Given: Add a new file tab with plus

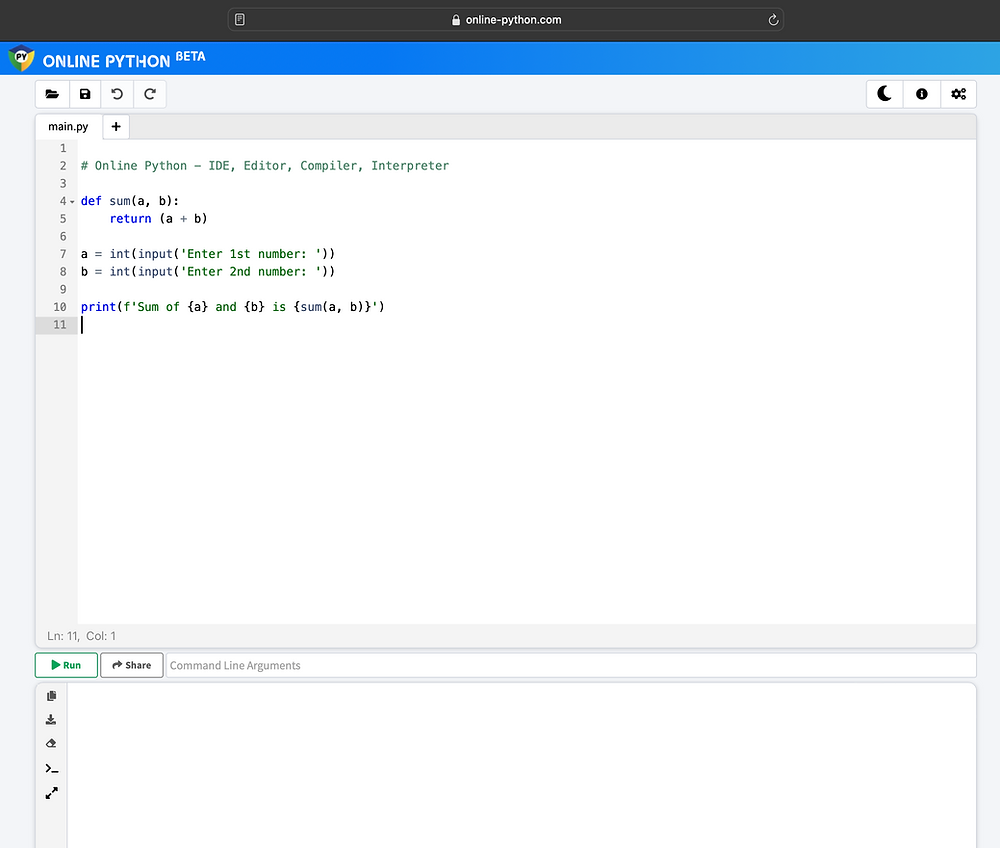Looking at the screenshot, I should 116,127.
